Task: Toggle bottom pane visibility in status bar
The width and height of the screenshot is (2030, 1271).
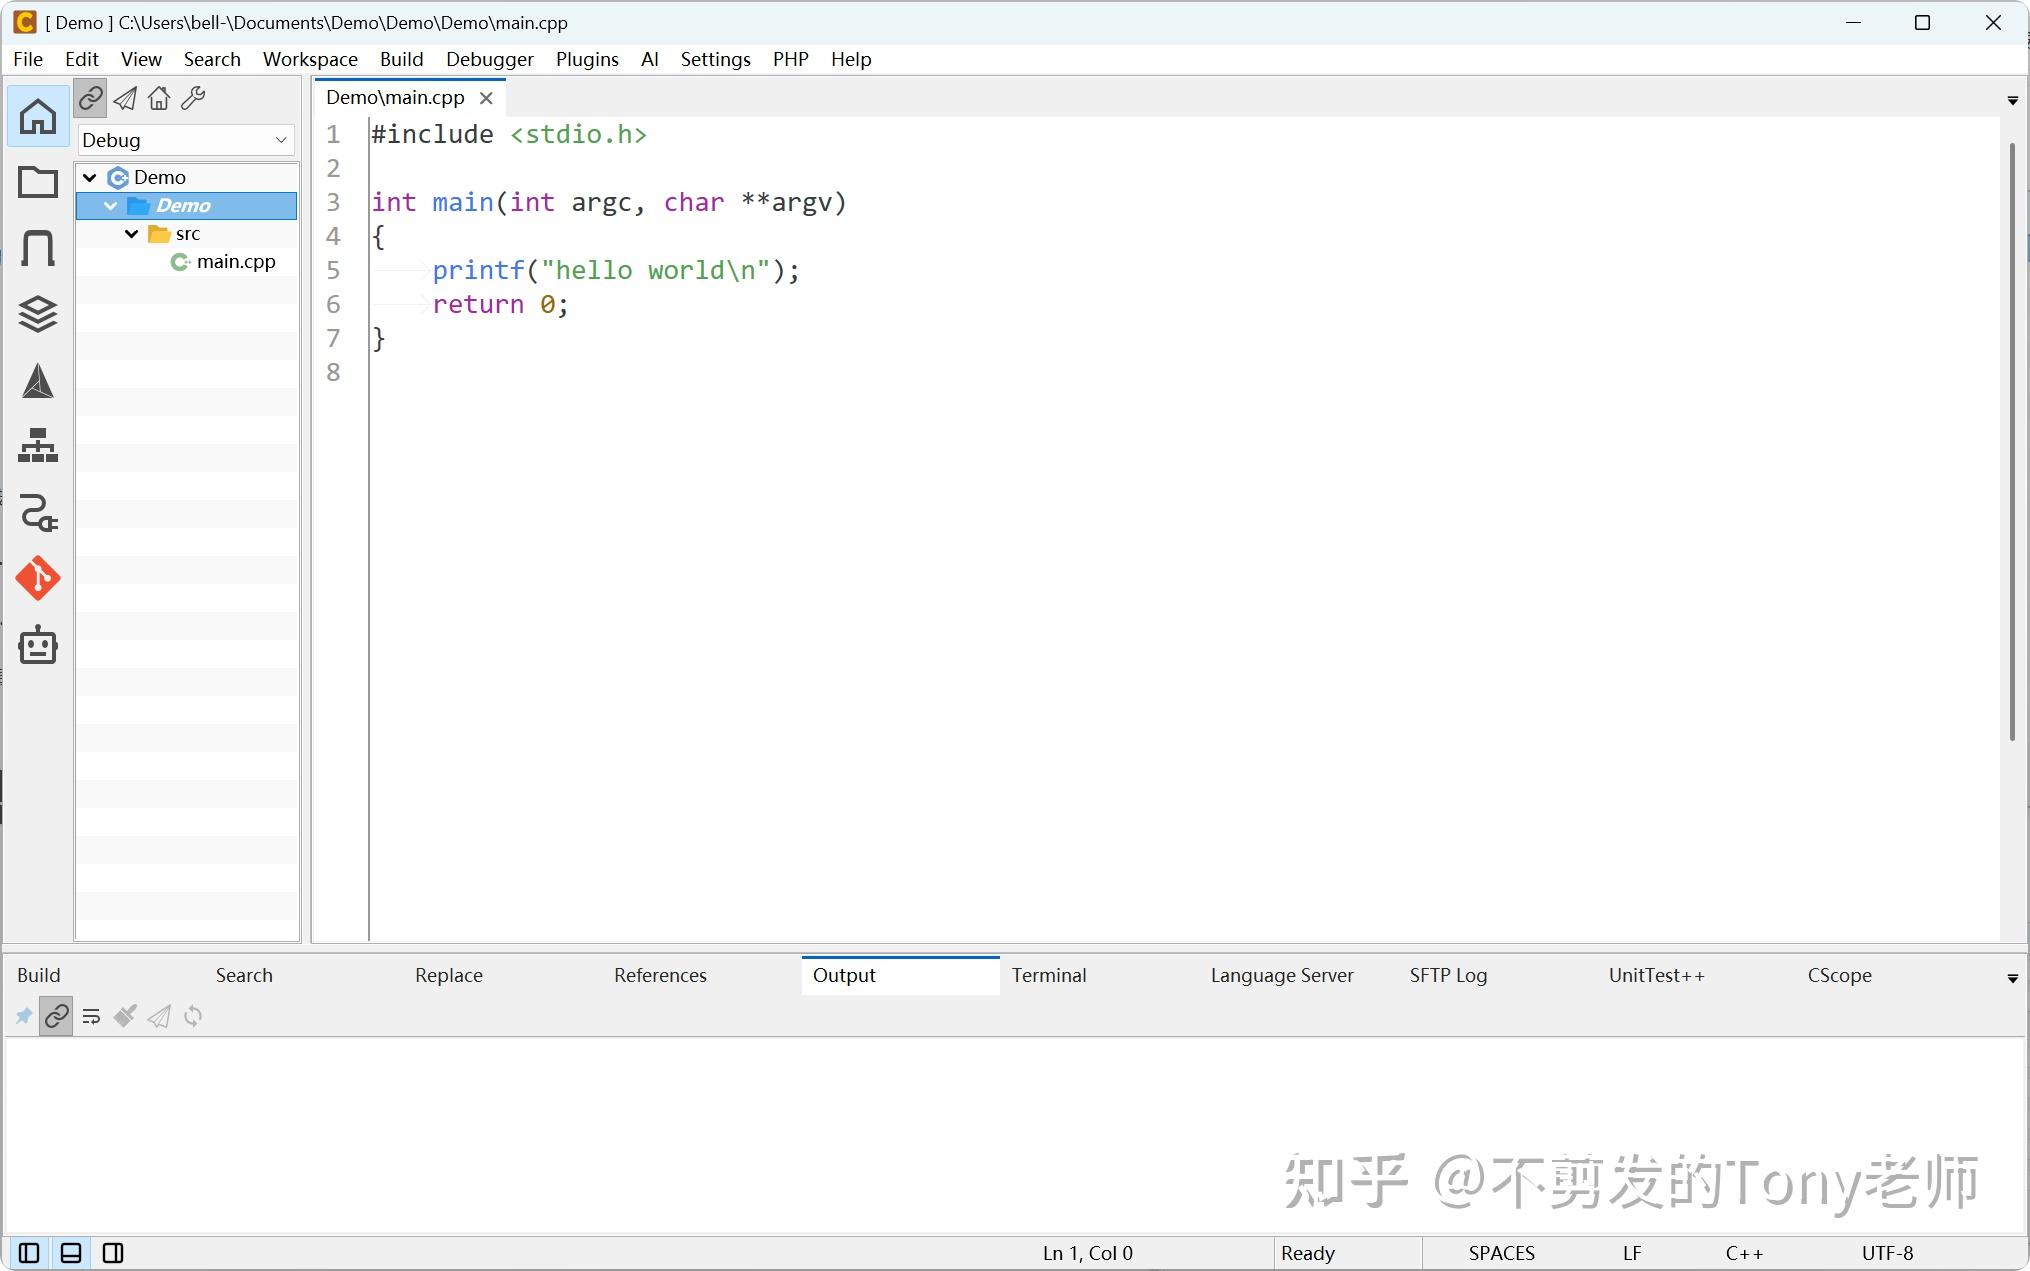Action: pyautogui.click(x=71, y=1253)
